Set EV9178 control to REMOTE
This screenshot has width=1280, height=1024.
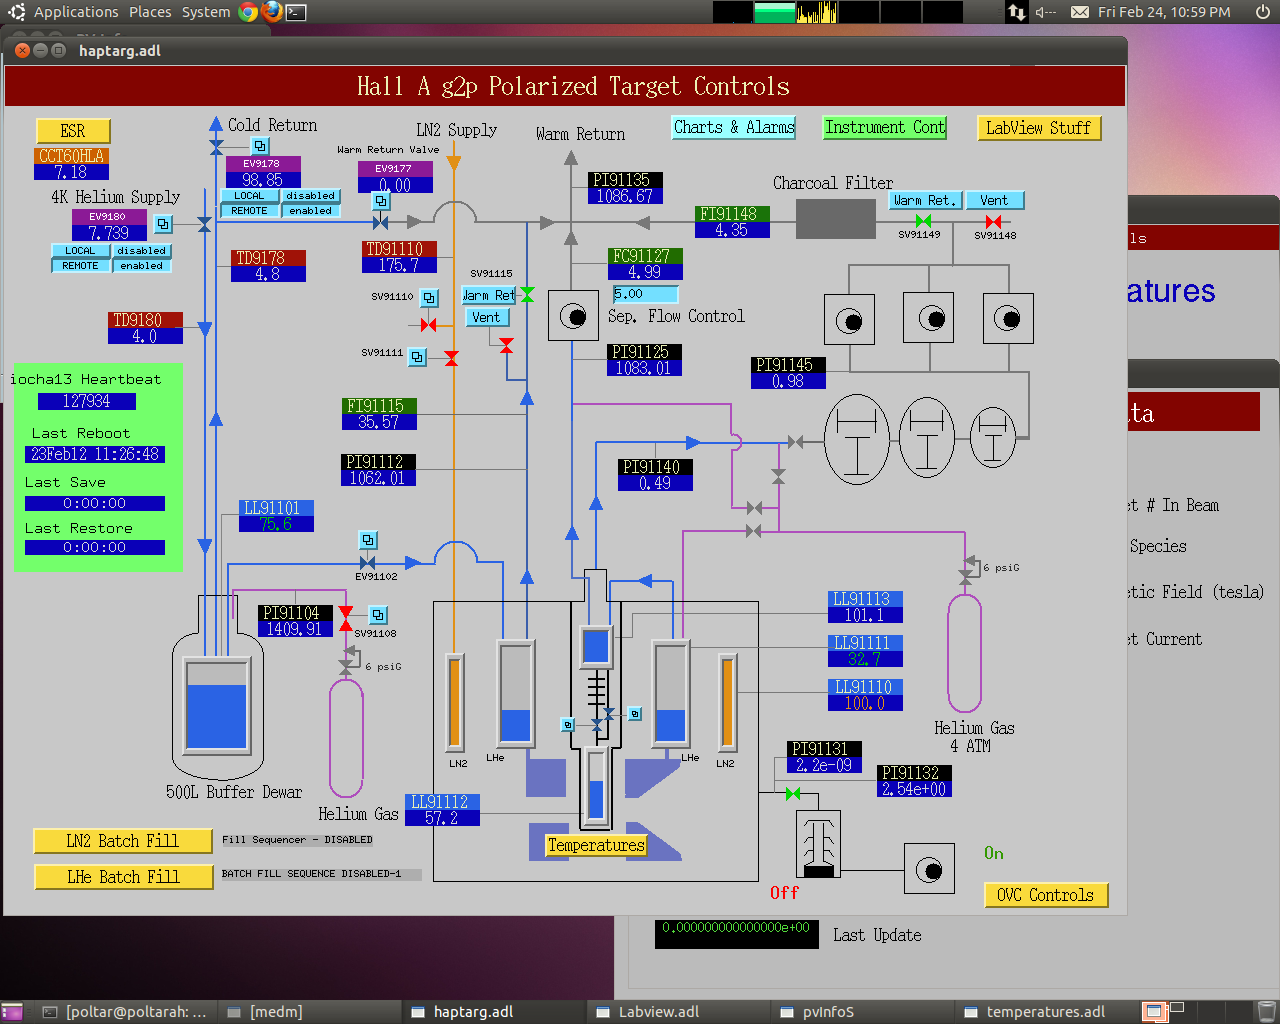[250, 211]
